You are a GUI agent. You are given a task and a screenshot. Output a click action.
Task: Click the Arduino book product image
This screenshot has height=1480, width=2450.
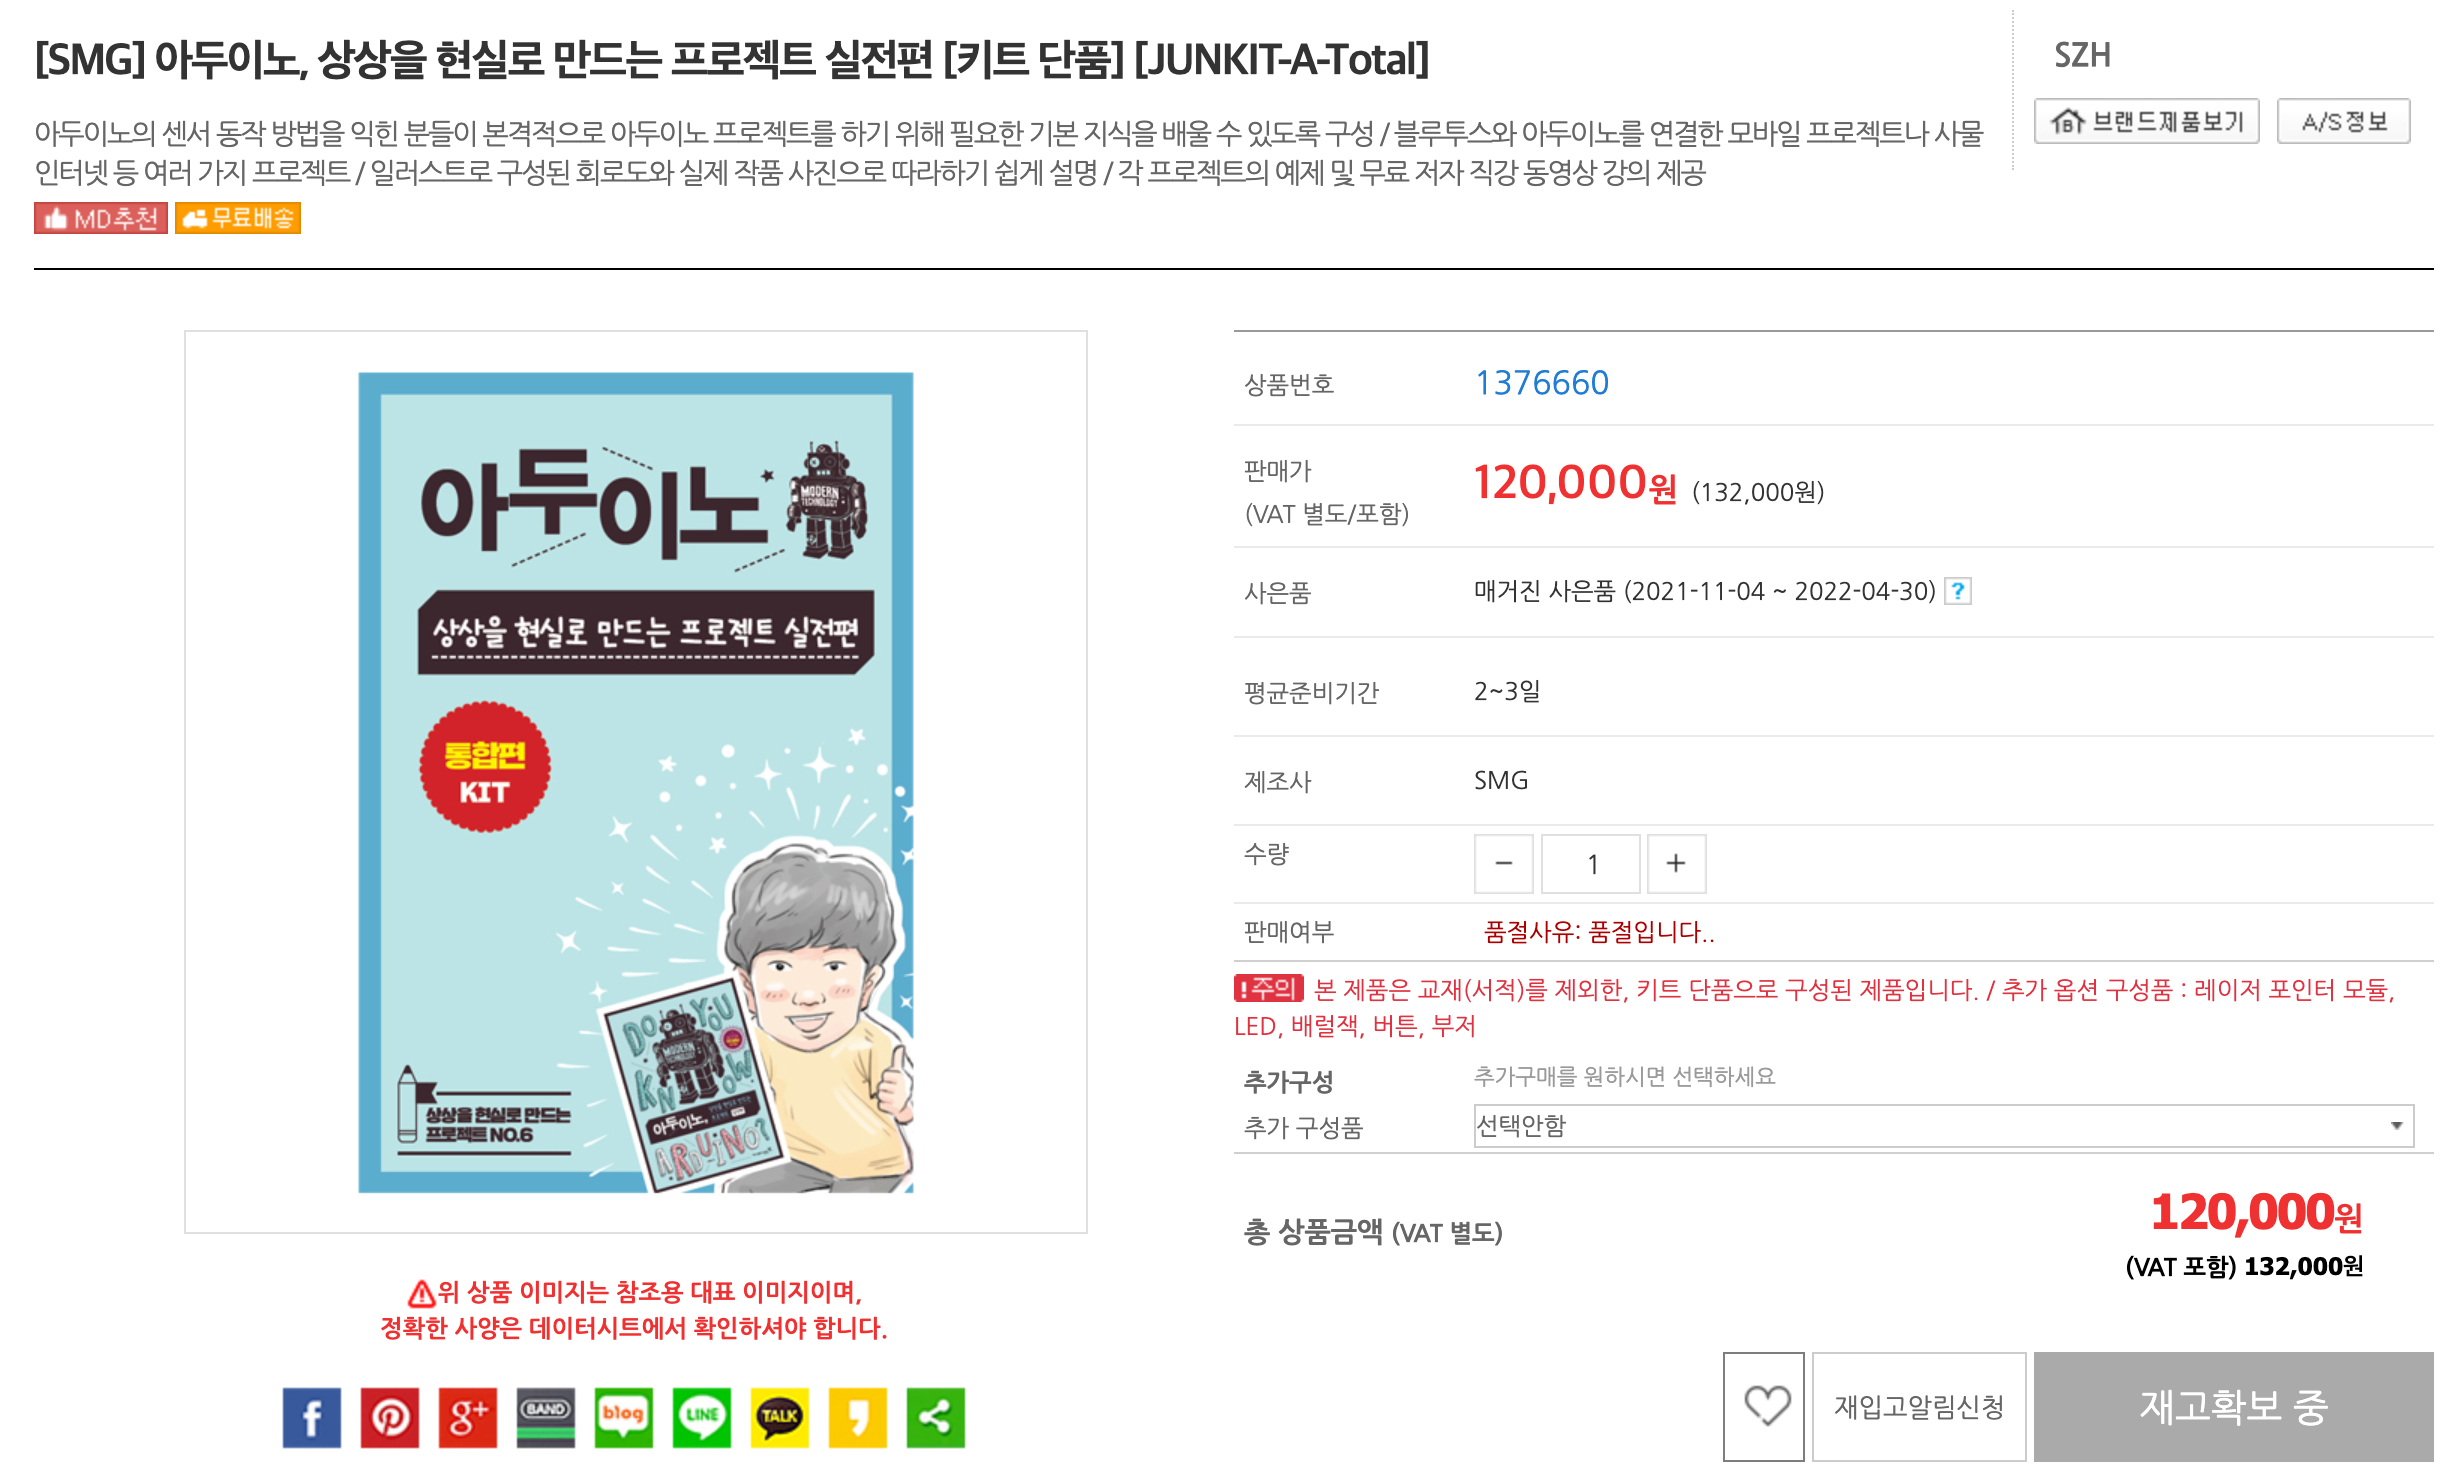point(636,782)
